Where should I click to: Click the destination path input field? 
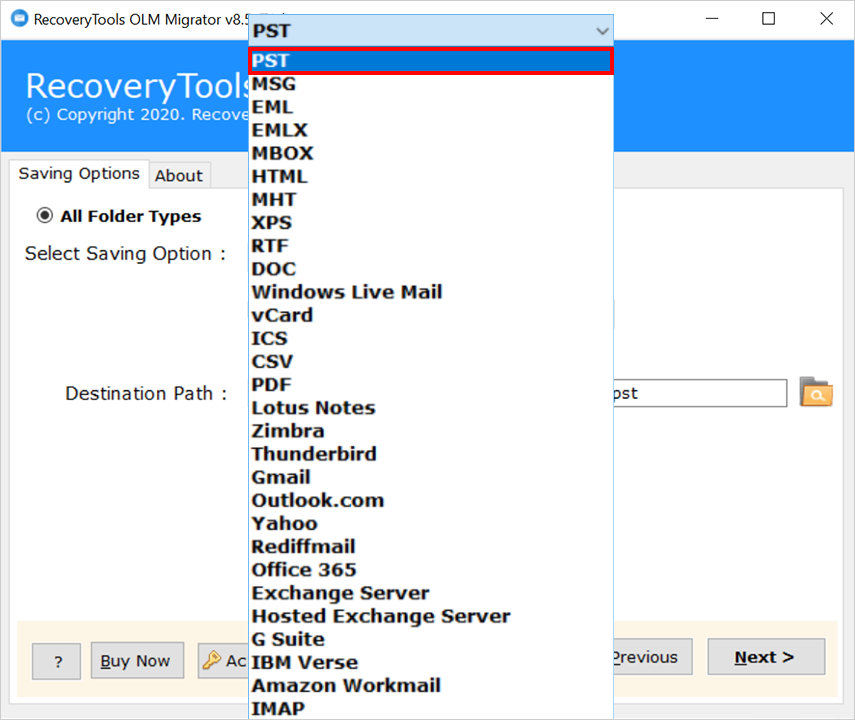(x=700, y=393)
